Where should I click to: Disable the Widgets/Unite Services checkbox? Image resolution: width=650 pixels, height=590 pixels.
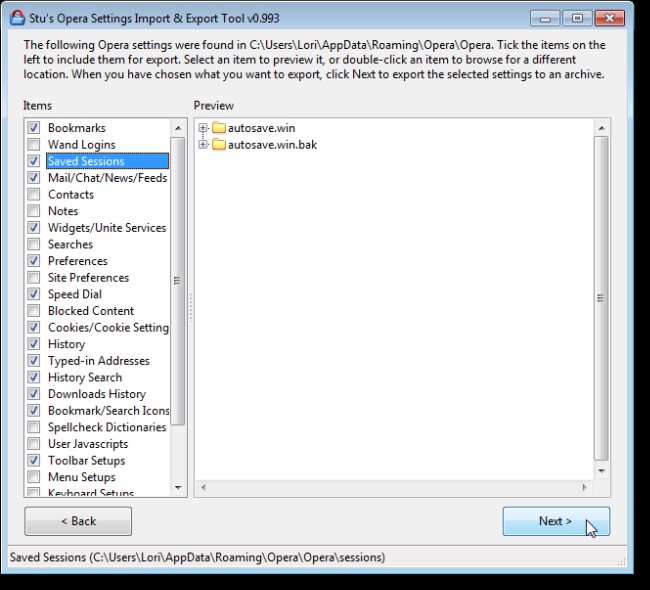point(34,227)
